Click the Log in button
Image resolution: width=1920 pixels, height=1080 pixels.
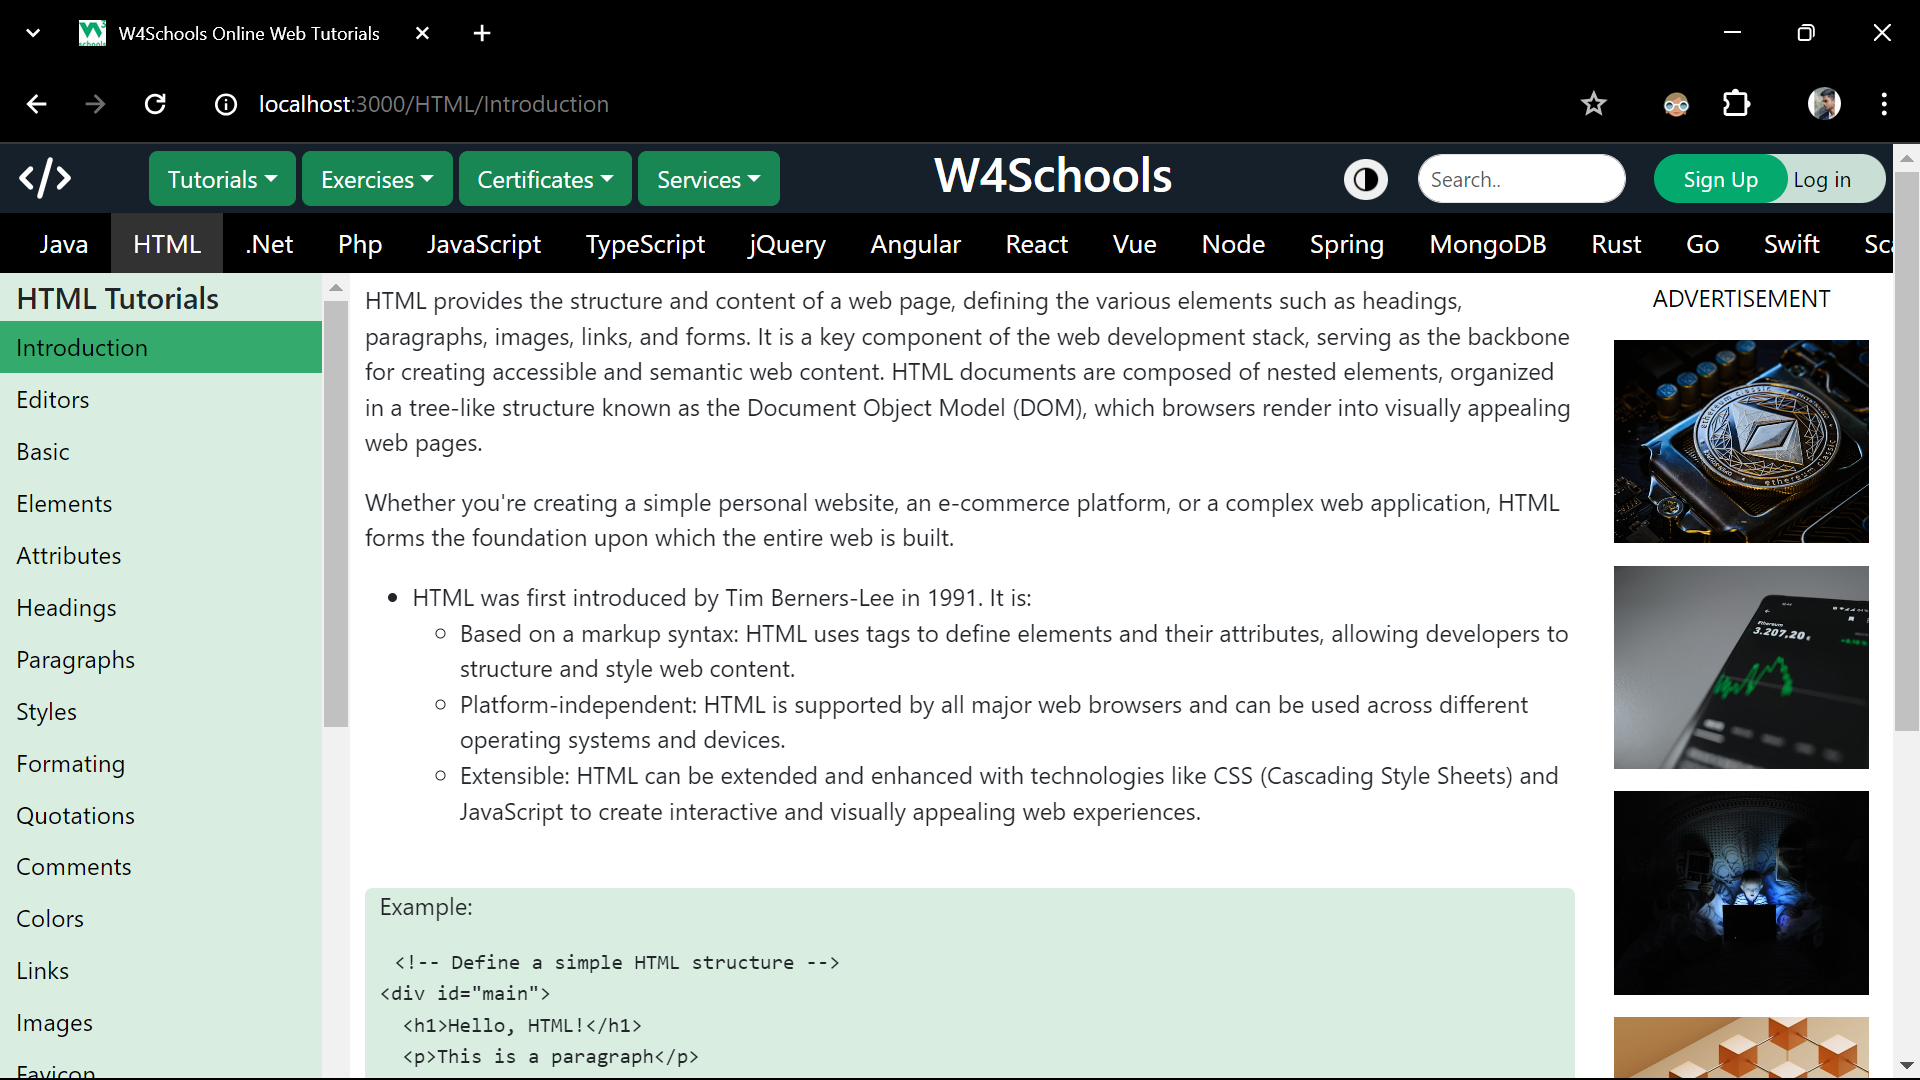pos(1822,180)
